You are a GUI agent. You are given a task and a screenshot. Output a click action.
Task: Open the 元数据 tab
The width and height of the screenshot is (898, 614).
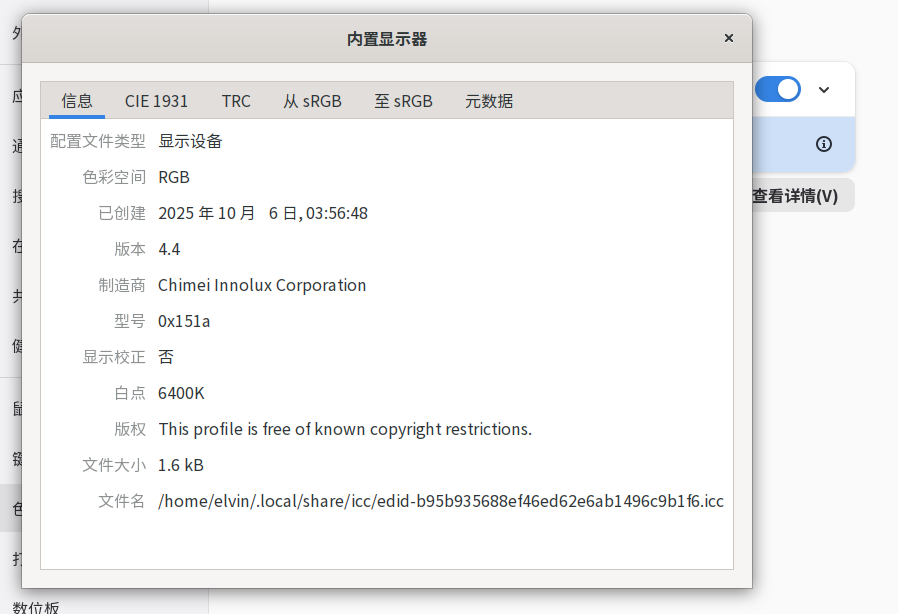(x=489, y=101)
